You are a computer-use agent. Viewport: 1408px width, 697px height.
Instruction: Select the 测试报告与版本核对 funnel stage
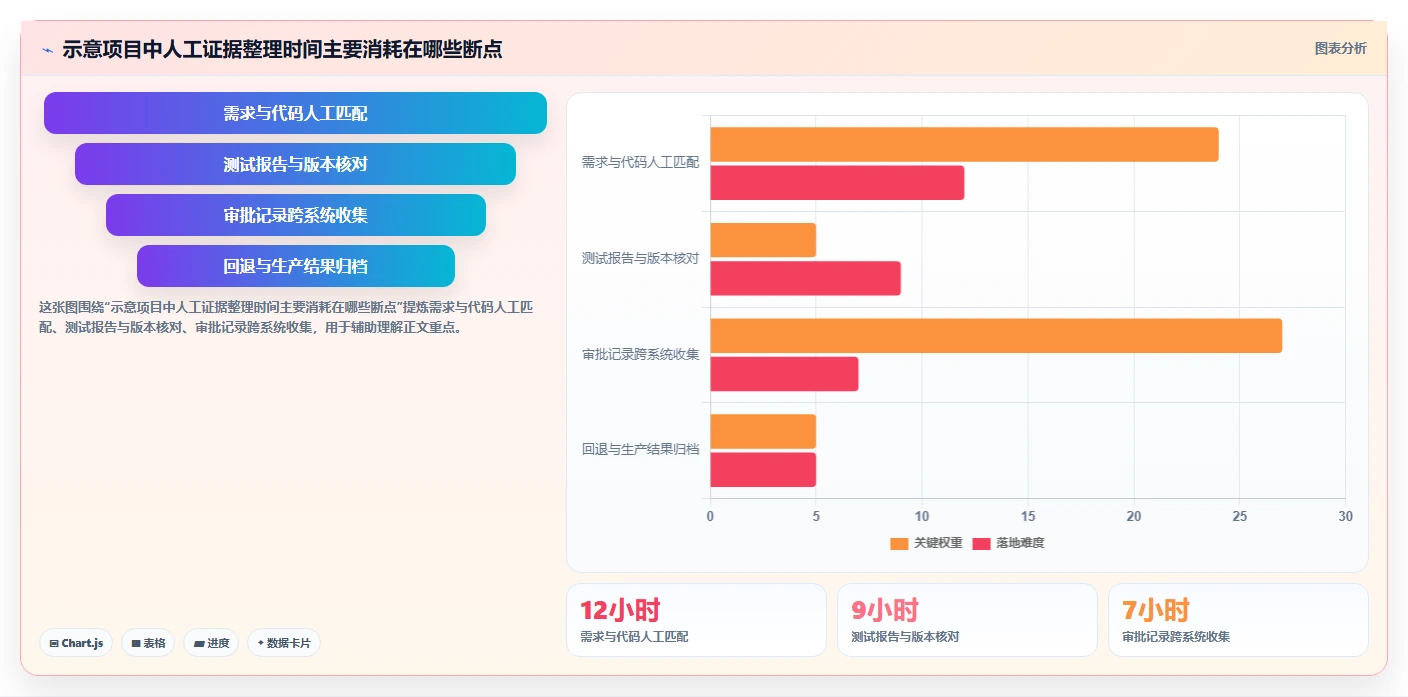tap(295, 164)
